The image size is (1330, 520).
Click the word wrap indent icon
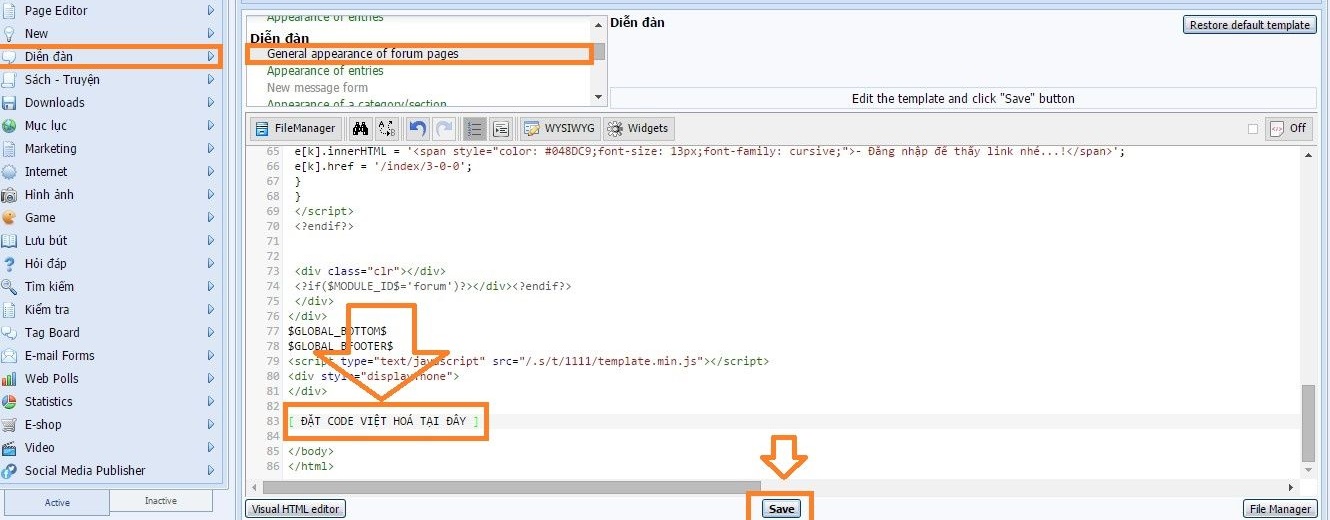[501, 129]
